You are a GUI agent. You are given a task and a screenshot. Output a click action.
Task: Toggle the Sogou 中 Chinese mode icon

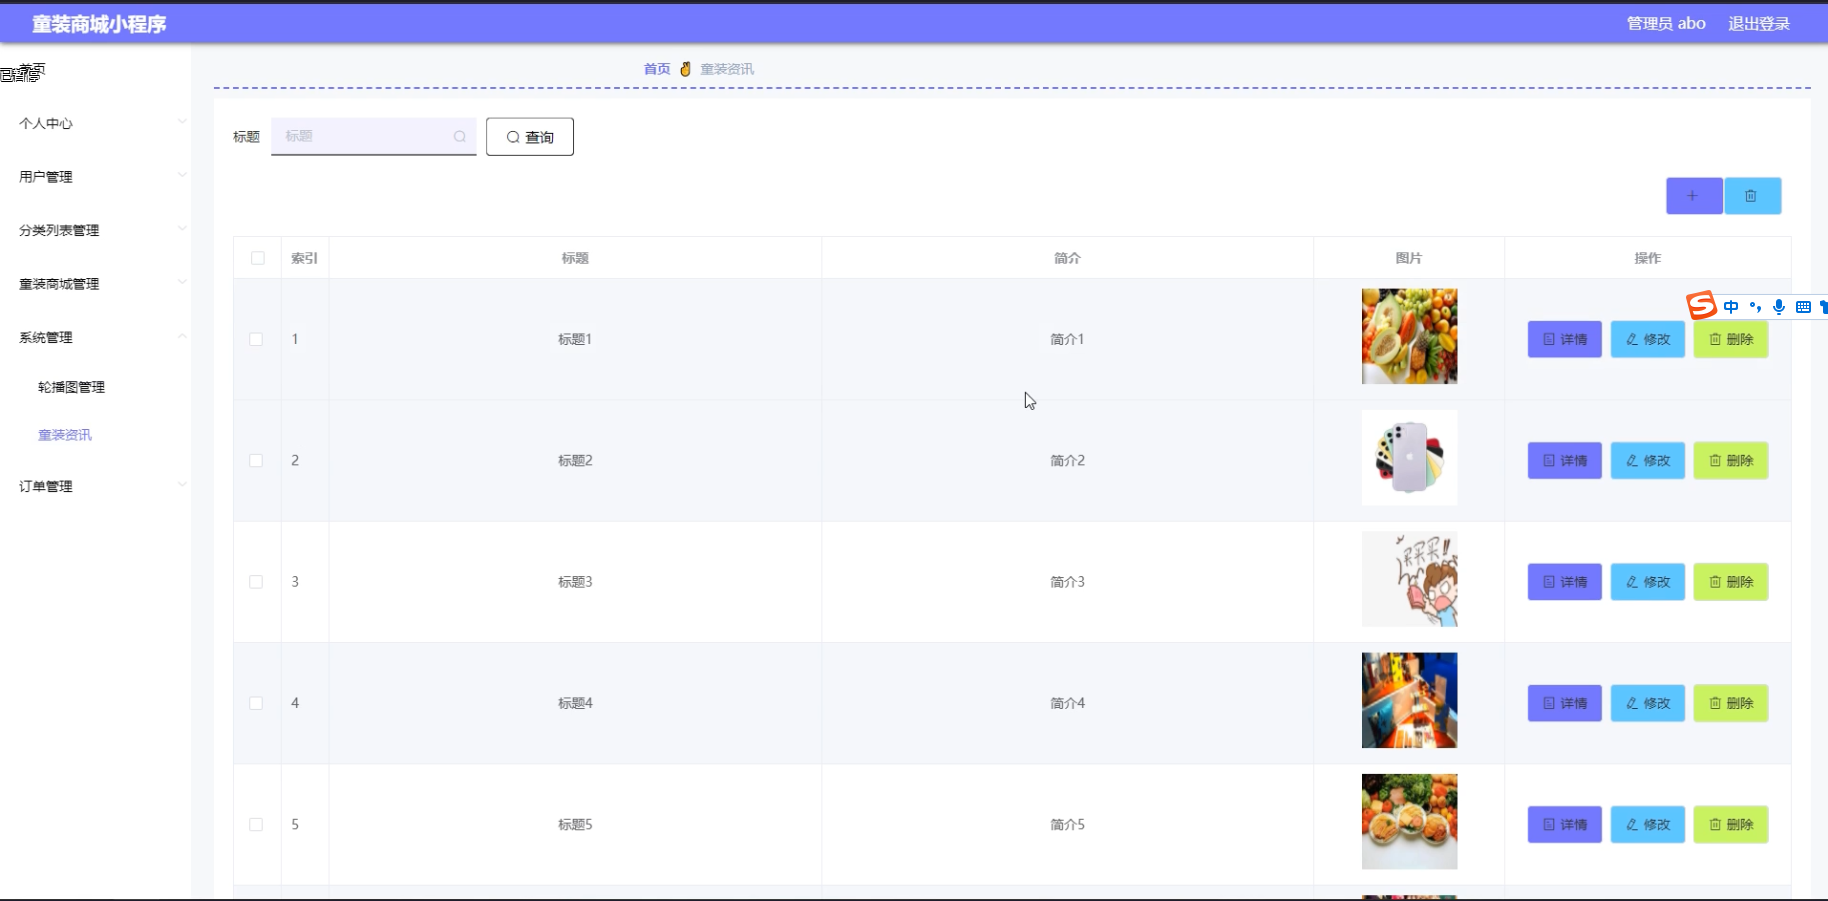(1731, 307)
